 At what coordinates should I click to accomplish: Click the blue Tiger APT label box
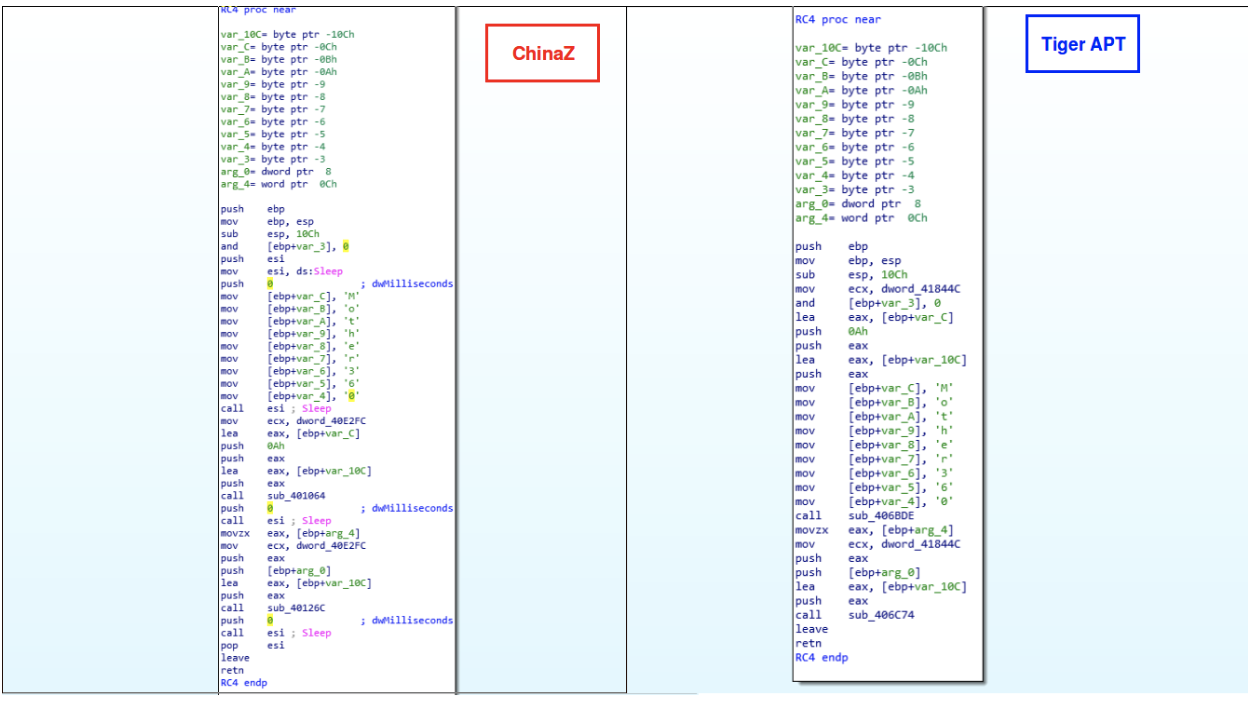coord(1082,44)
